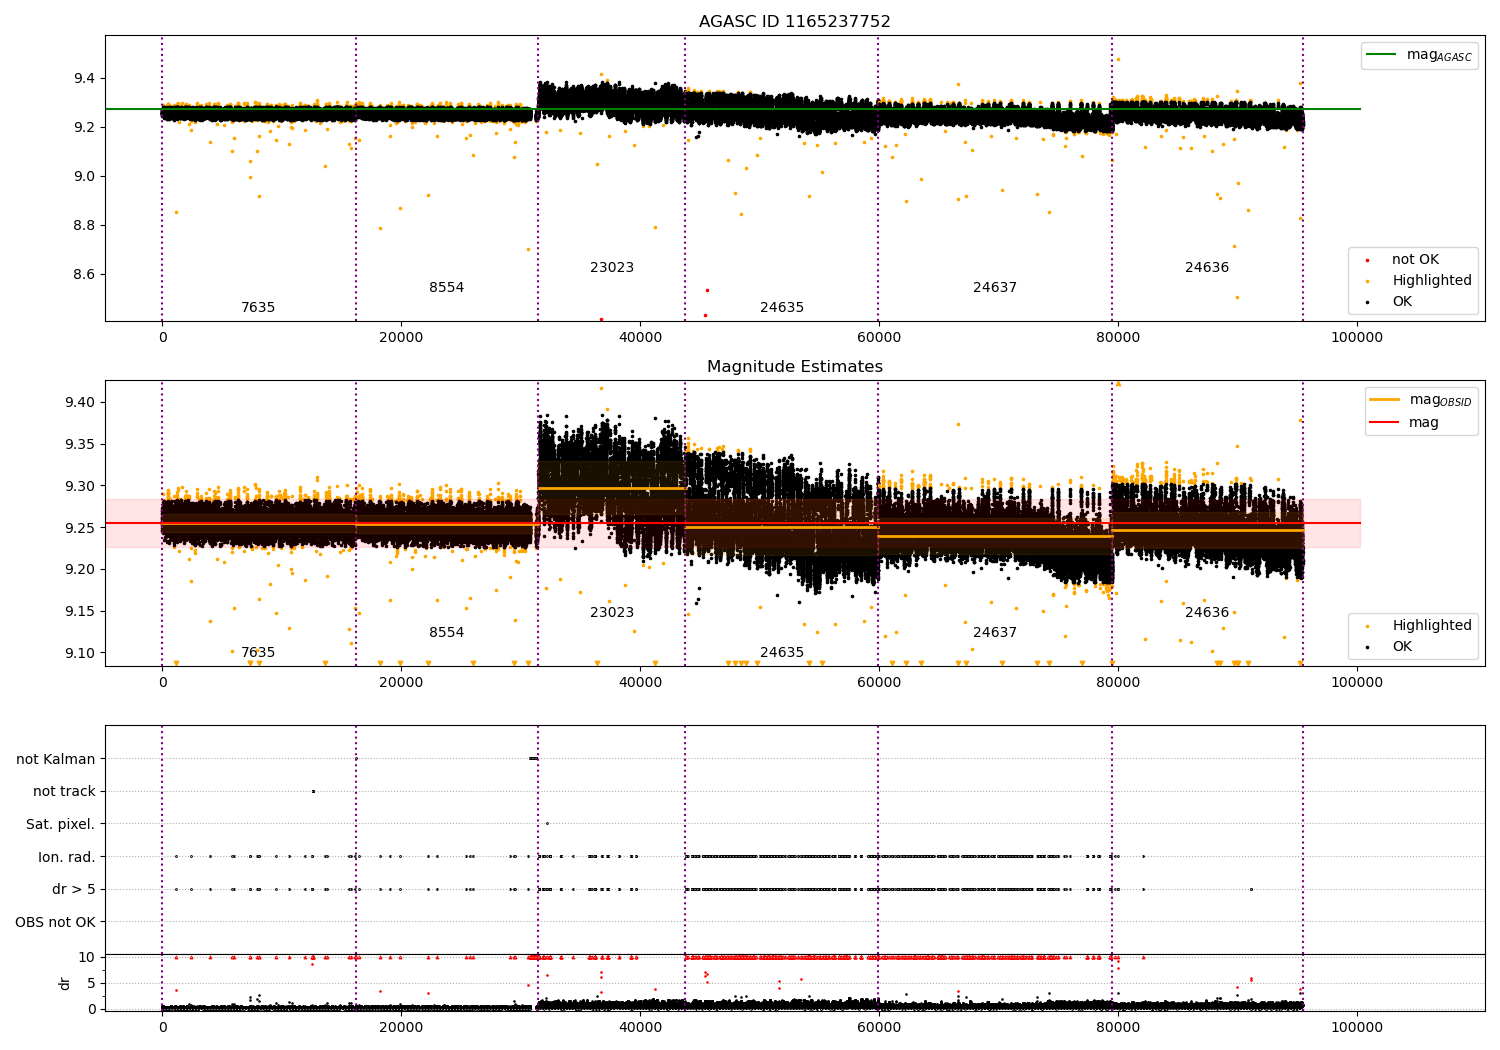Click the 9.30 y-axis tick label

(x=80, y=487)
